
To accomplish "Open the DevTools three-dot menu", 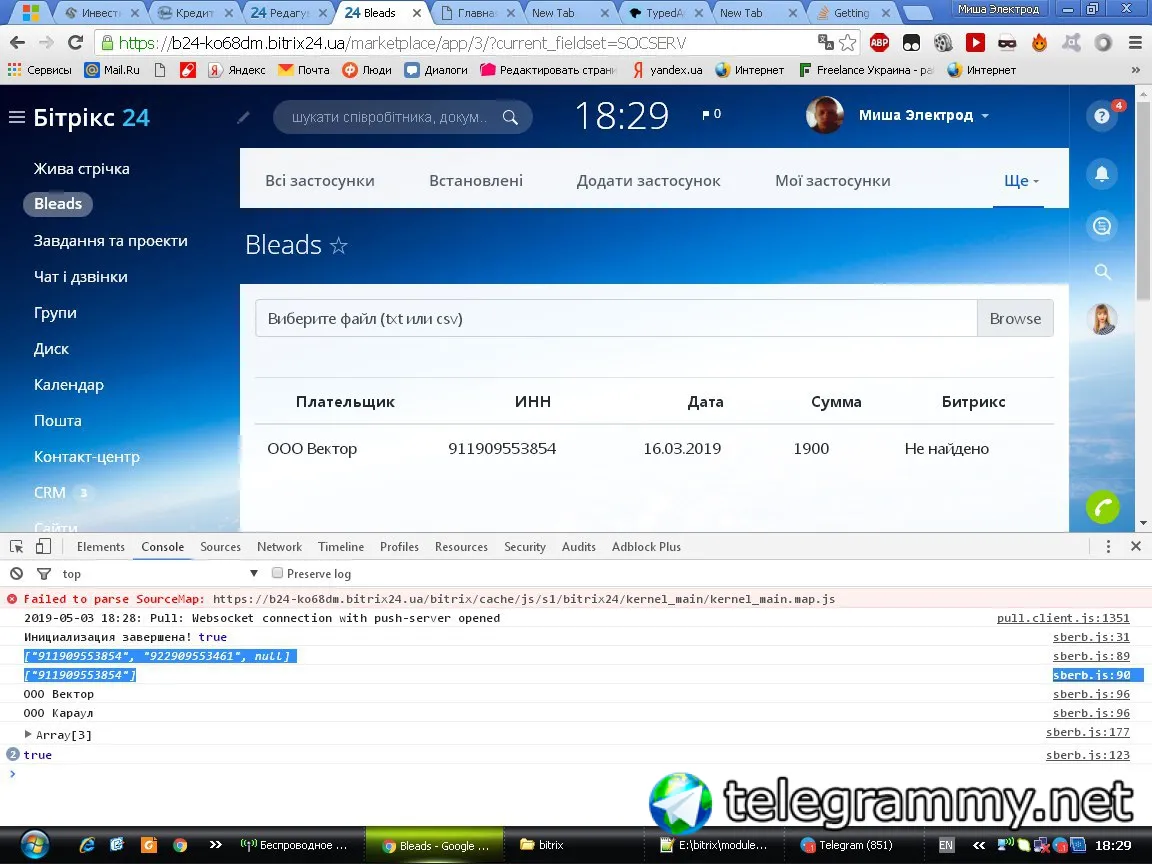I will tap(1108, 546).
